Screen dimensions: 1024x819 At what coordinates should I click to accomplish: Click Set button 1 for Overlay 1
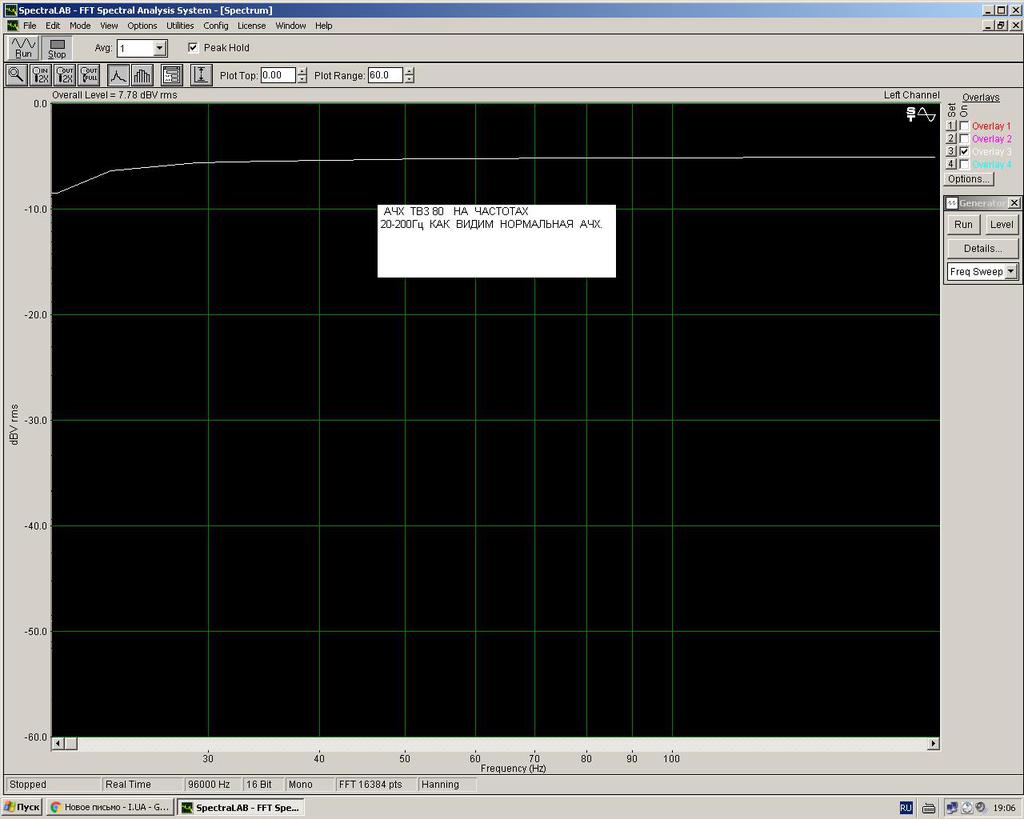(x=951, y=126)
